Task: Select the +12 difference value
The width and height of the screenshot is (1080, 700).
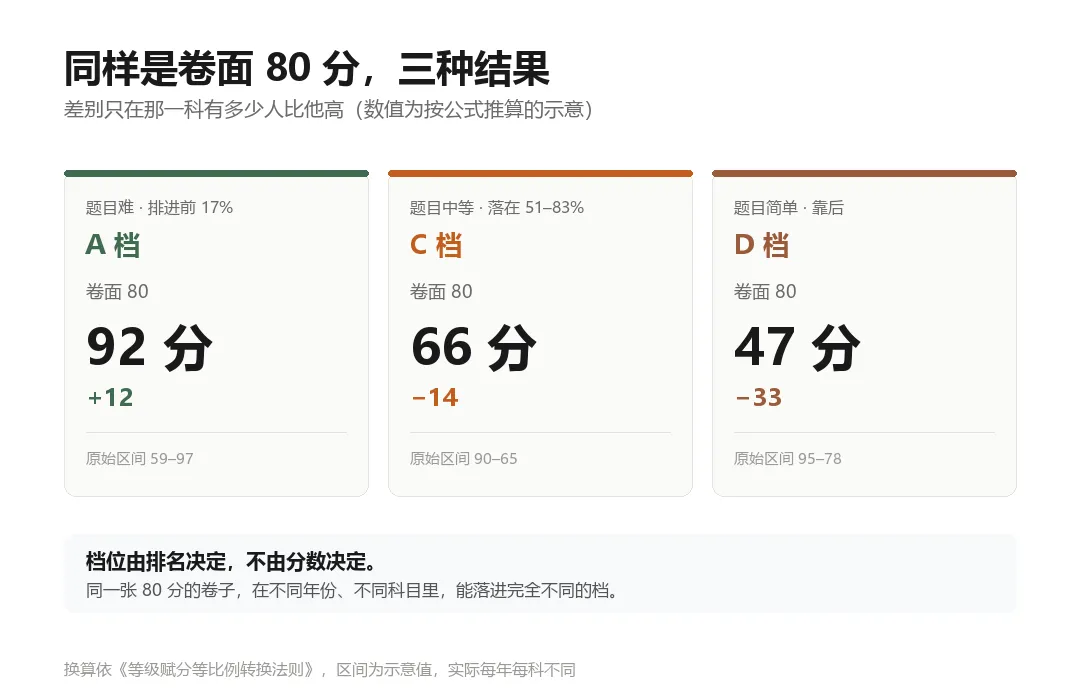Action: pyautogui.click(x=110, y=398)
